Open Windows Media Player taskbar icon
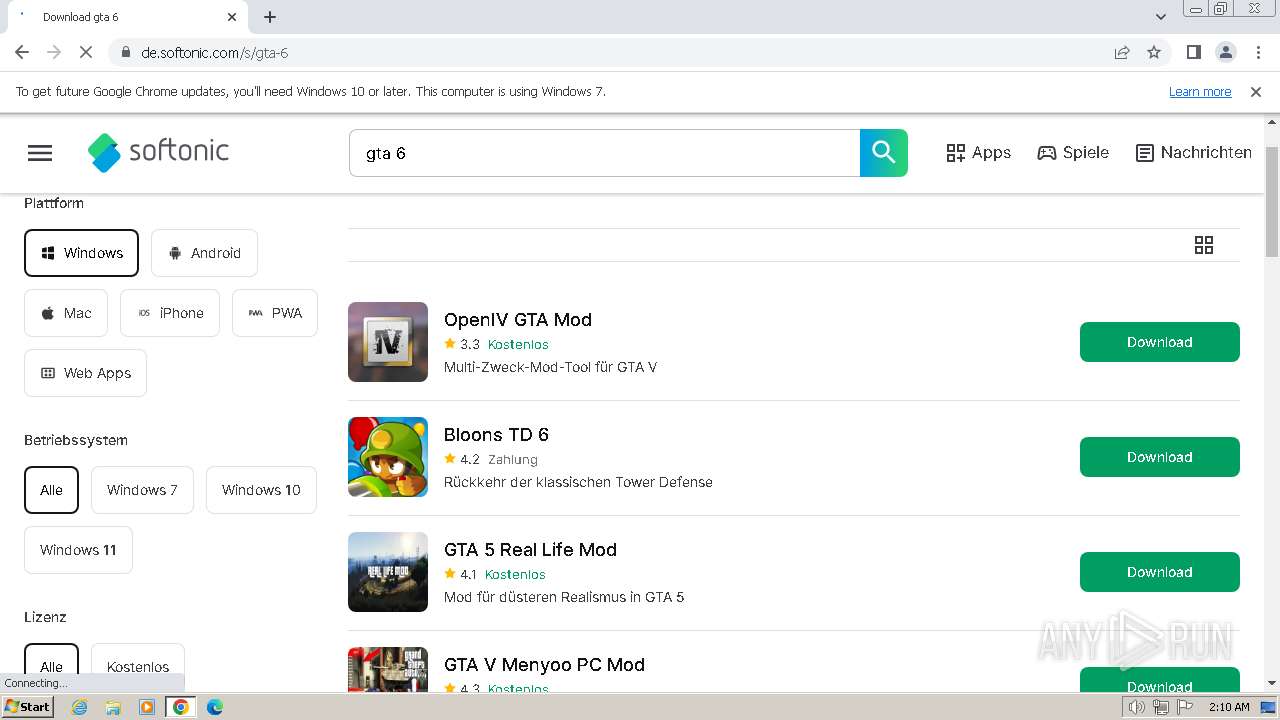1280x720 pixels. click(x=147, y=707)
